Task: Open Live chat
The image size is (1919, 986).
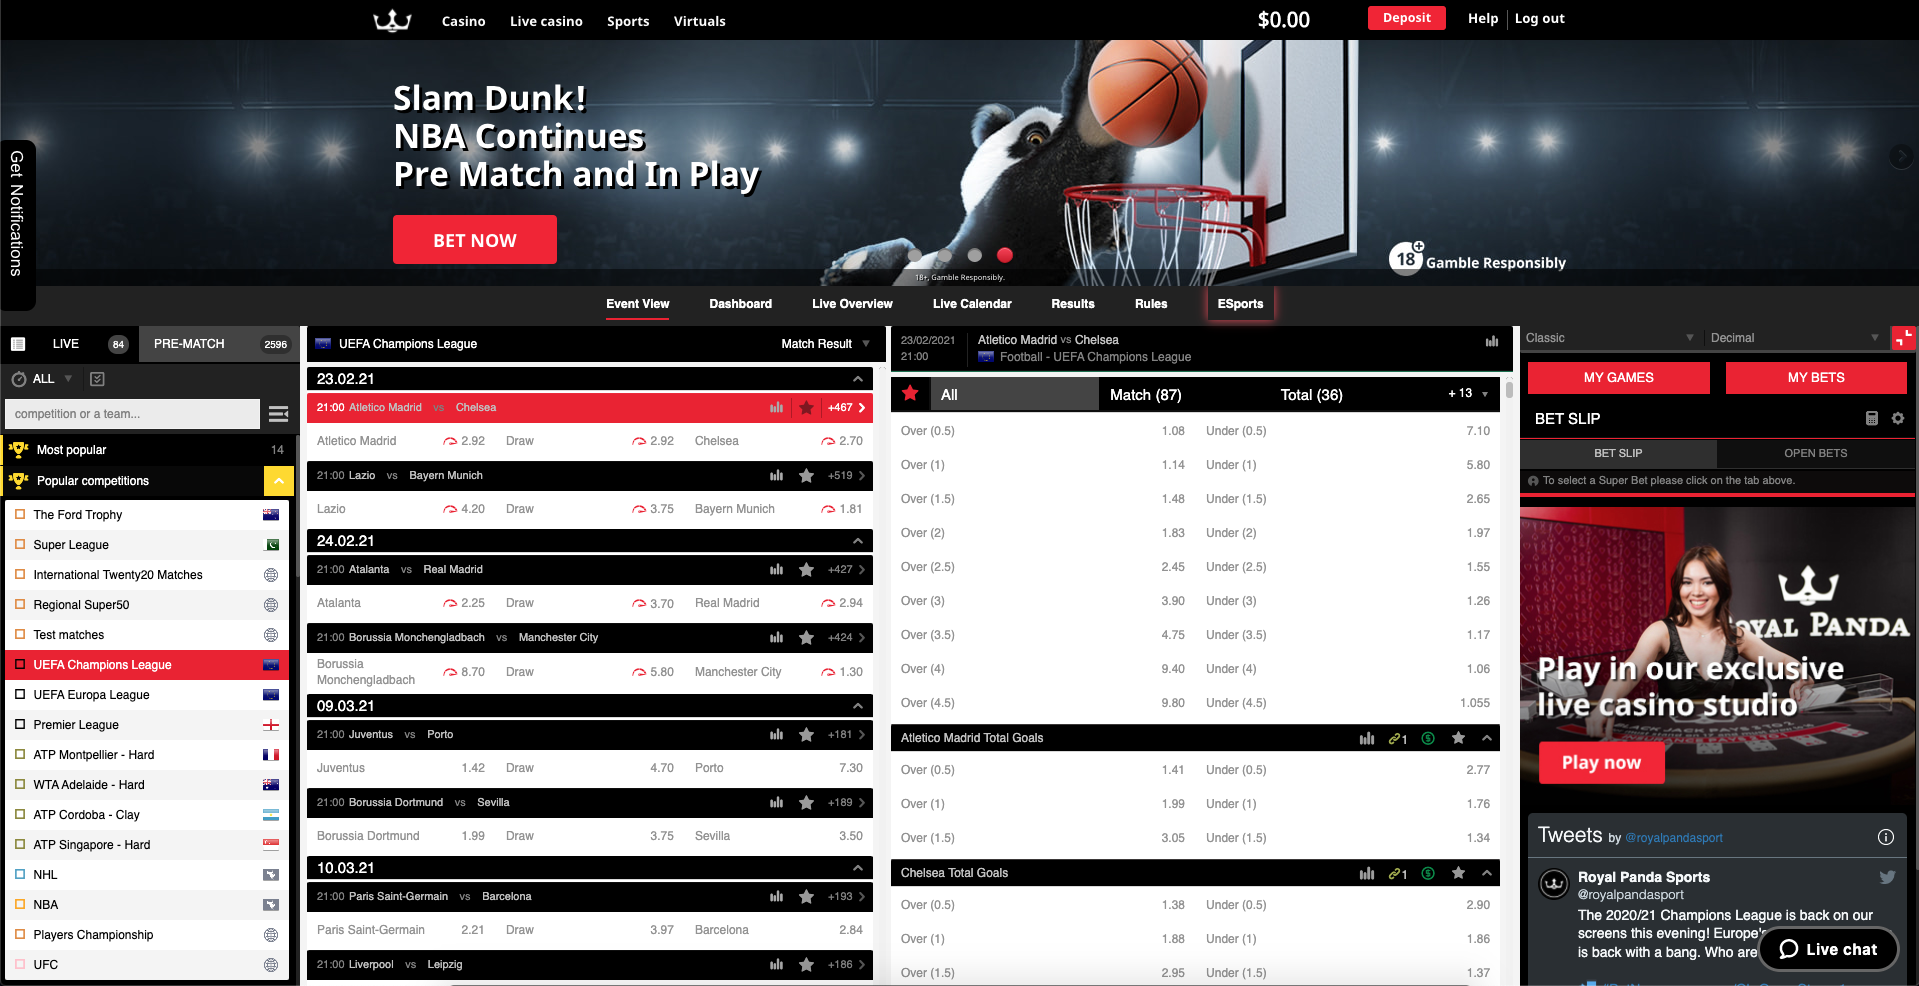Action: (1829, 949)
